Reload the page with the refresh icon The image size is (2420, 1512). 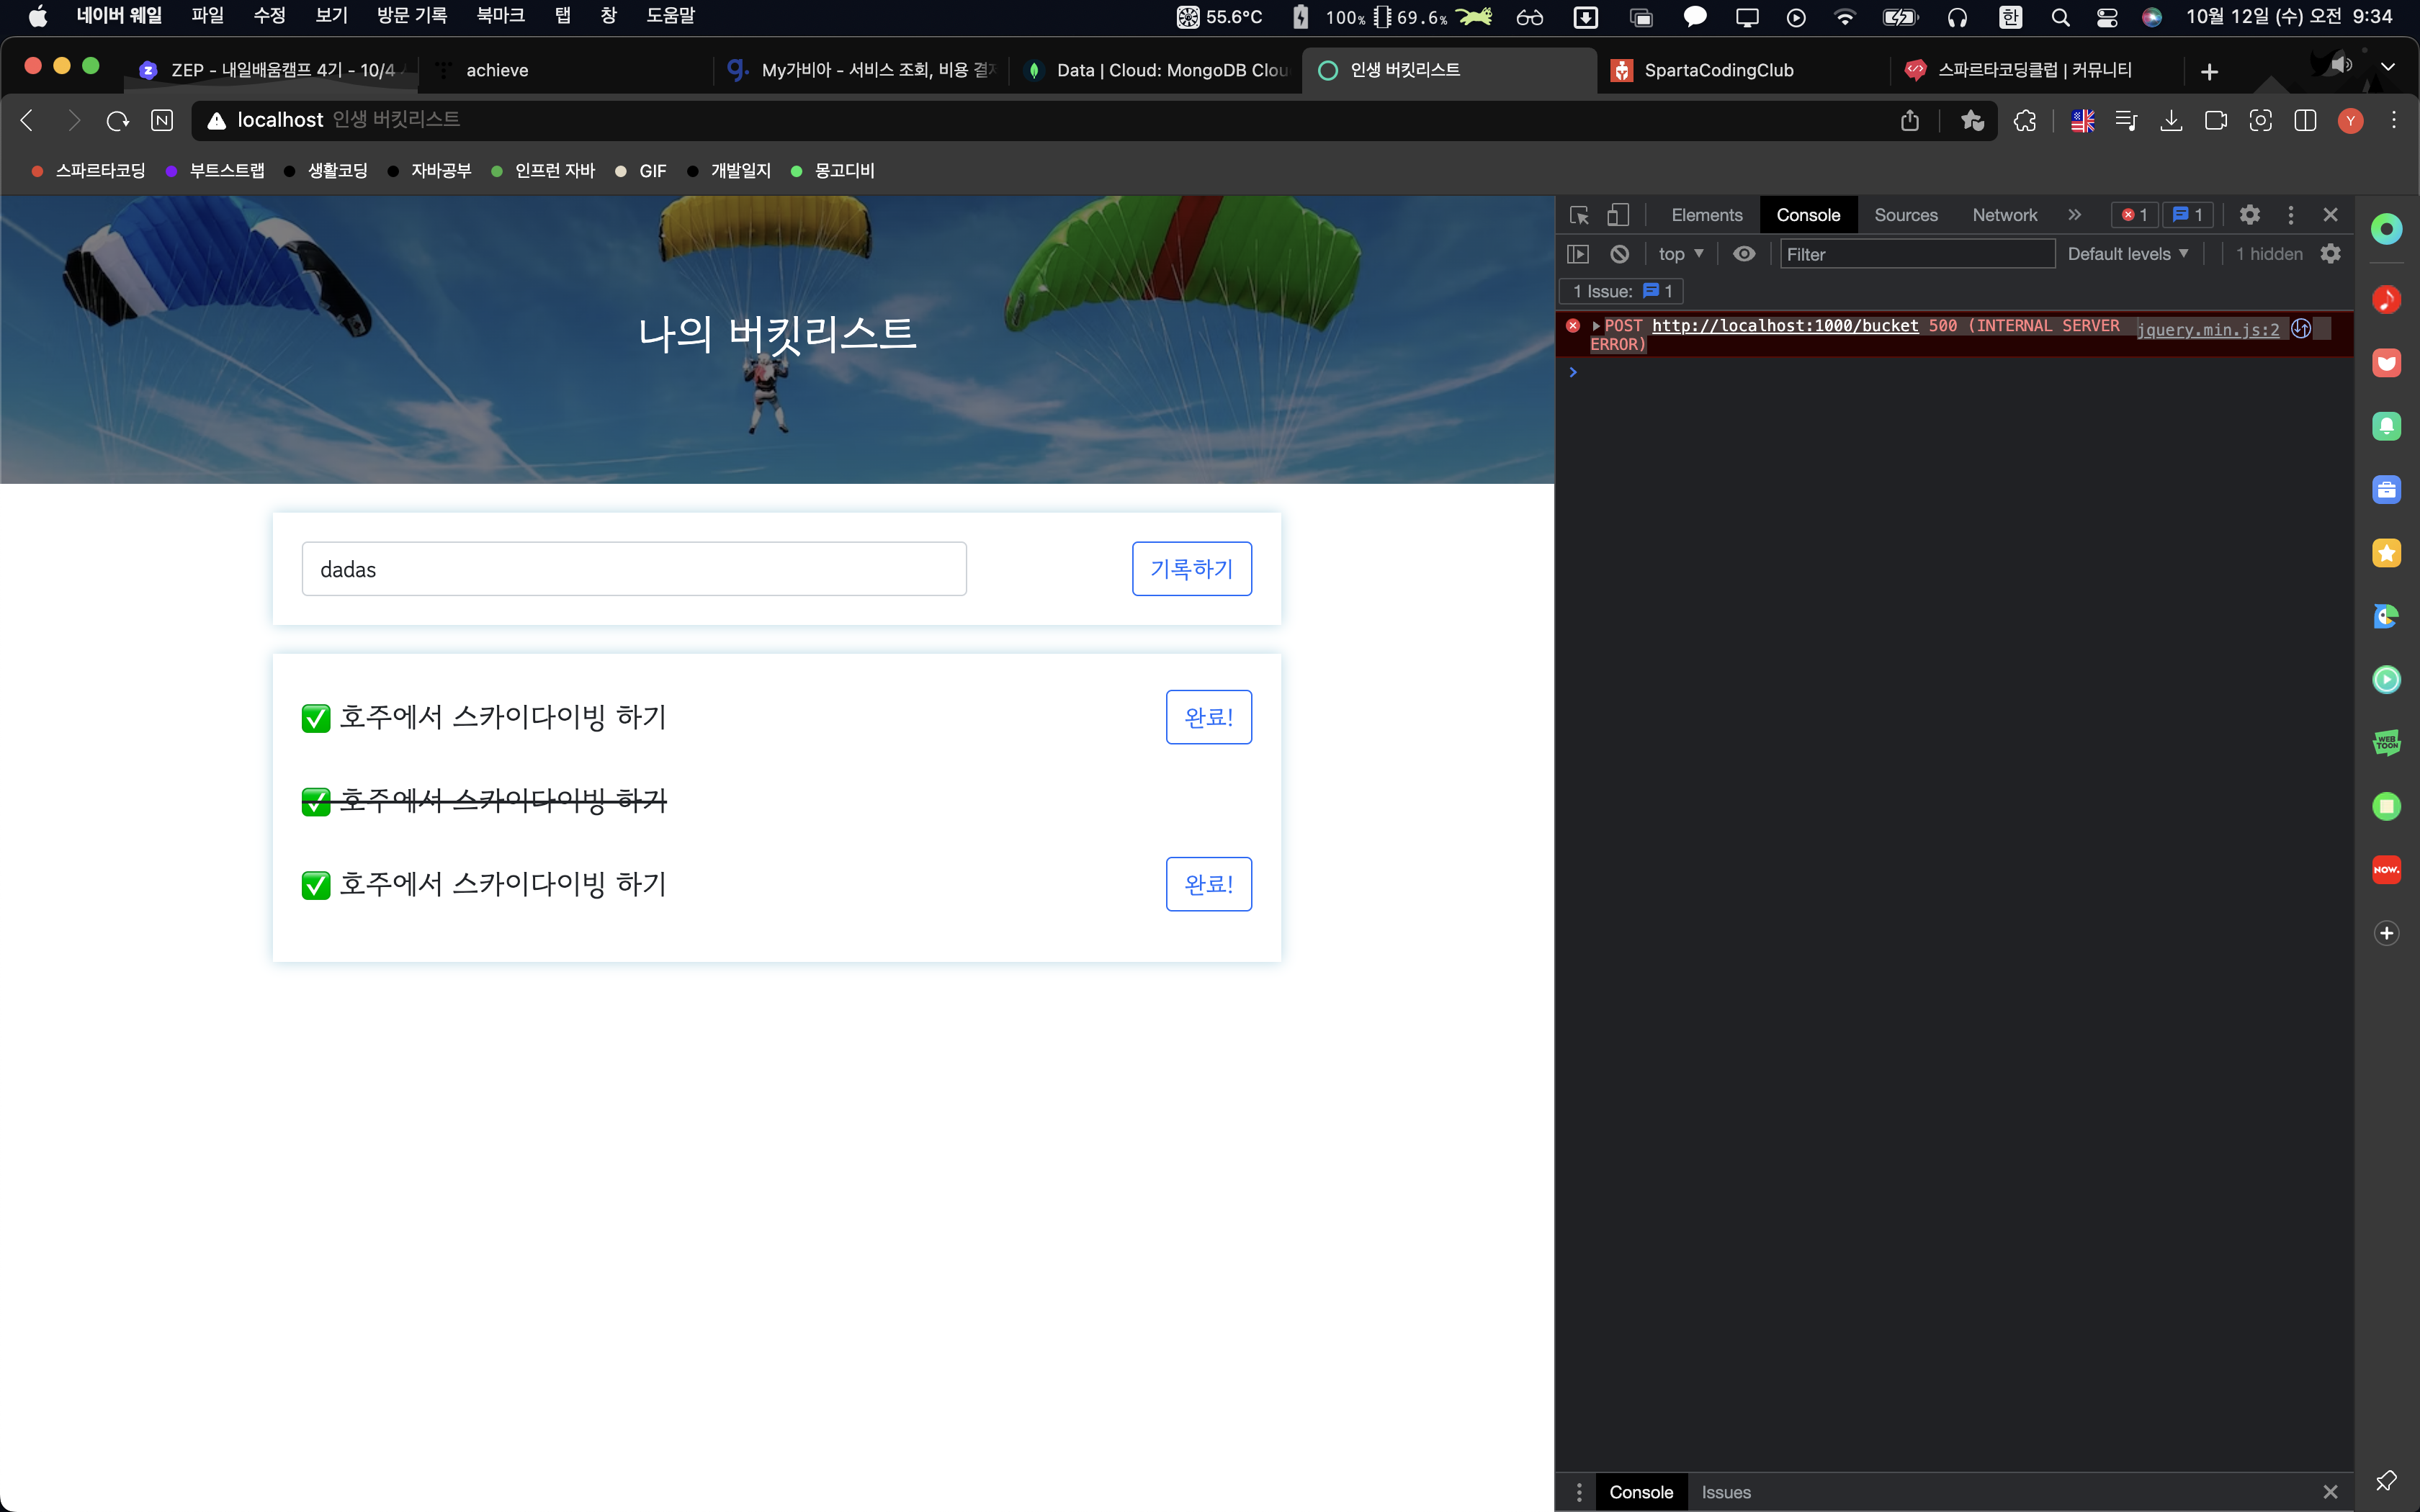click(118, 121)
